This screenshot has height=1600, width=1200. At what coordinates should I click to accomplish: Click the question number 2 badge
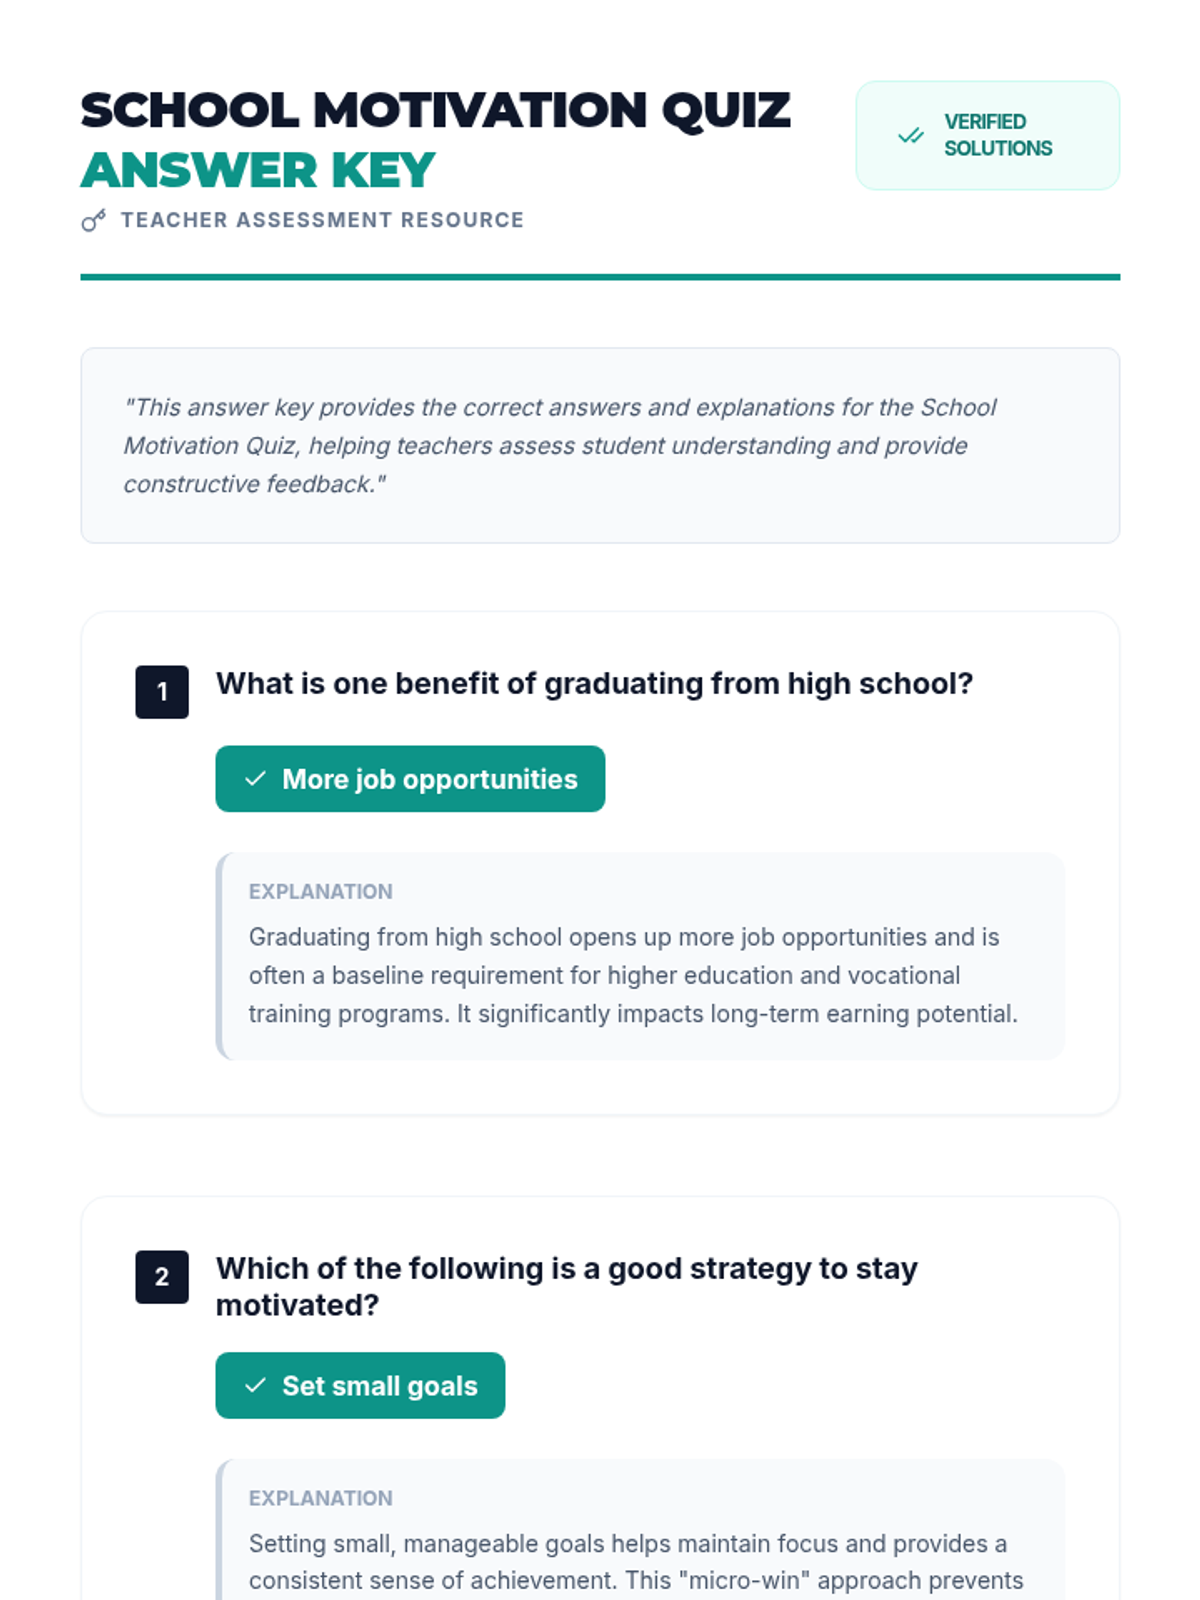[x=162, y=1277]
